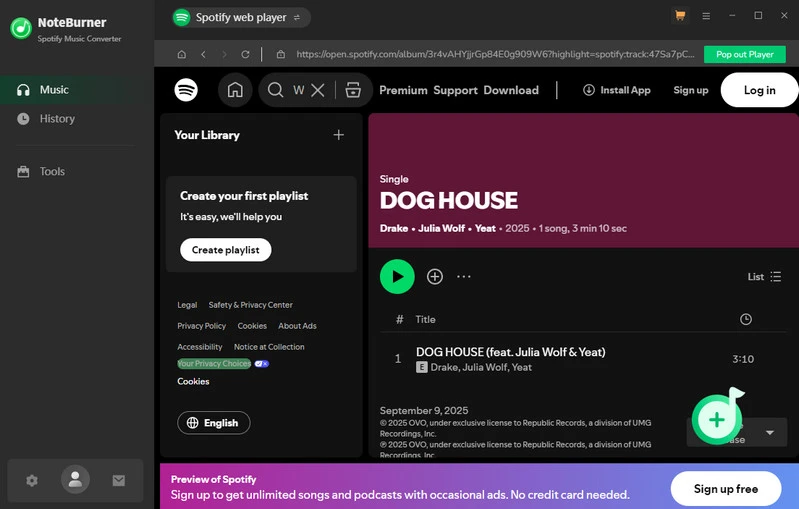799x509 pixels.
Task: Open NoteBurner settings gear icon
Action: [32, 480]
